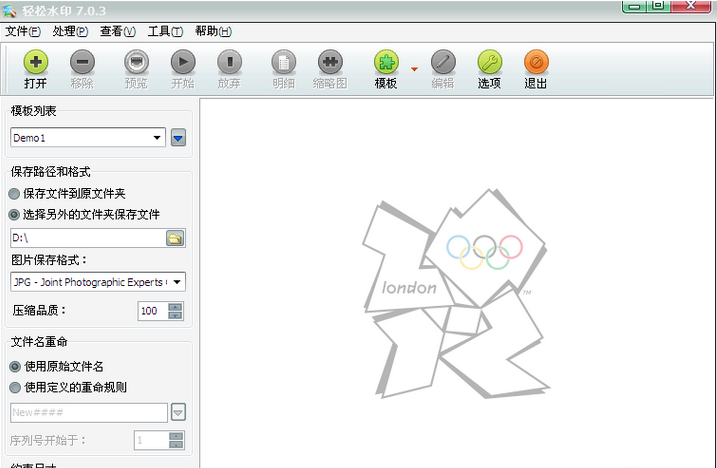This screenshot has width=717, height=468.
Task: Open 选项 (Options) wrench icon
Action: 489,62
